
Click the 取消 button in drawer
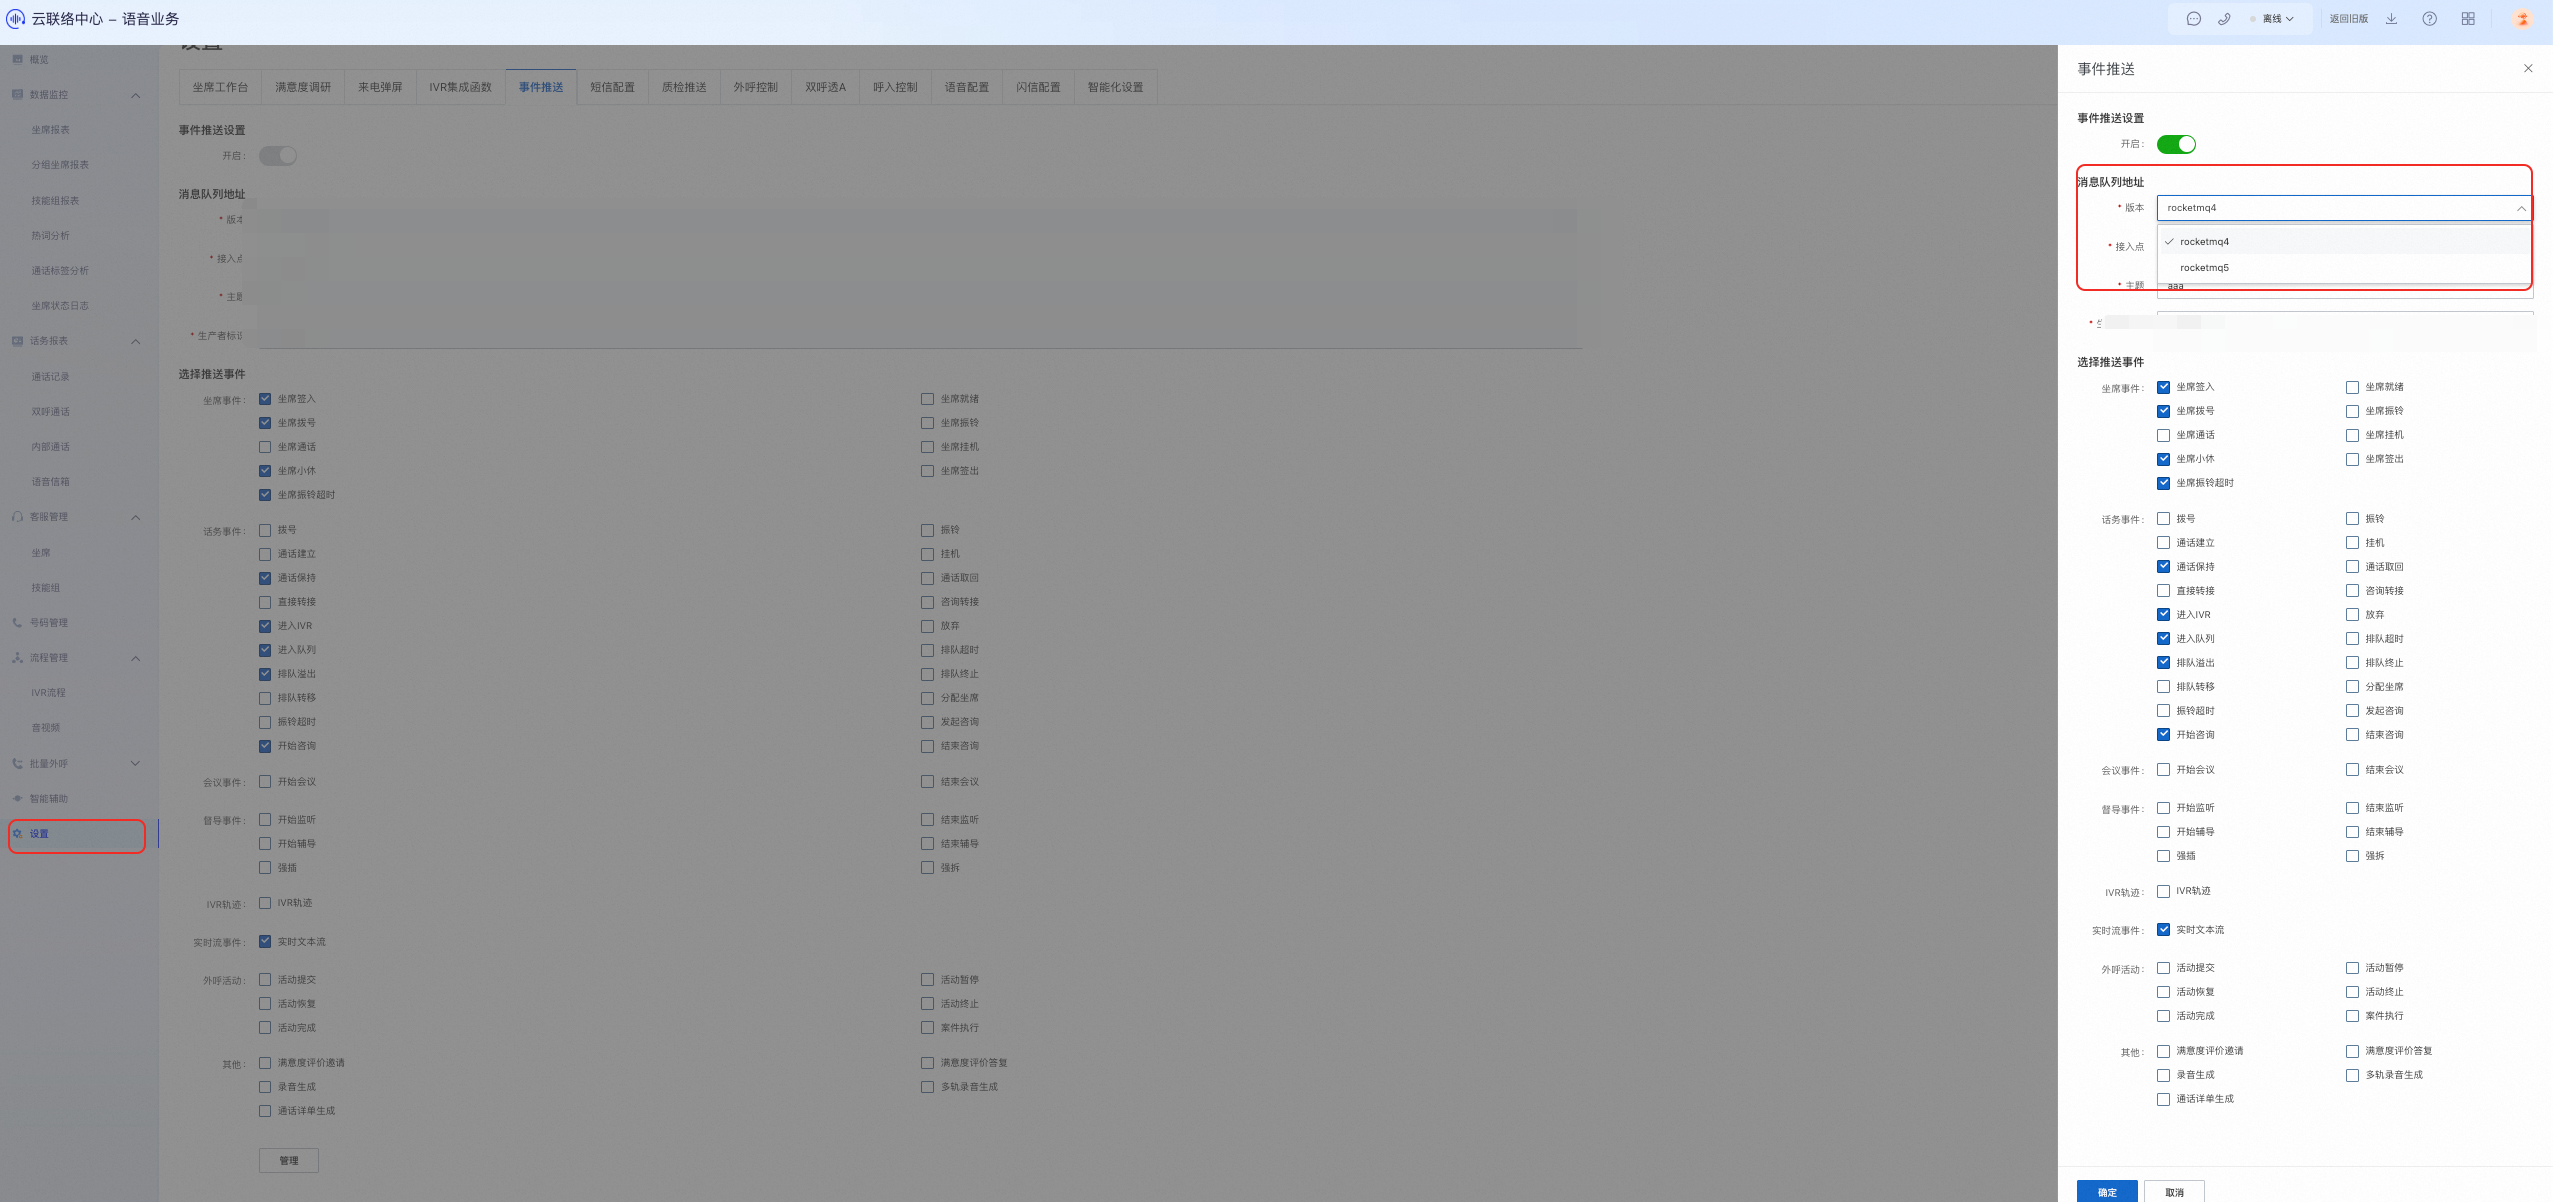[2174, 1191]
